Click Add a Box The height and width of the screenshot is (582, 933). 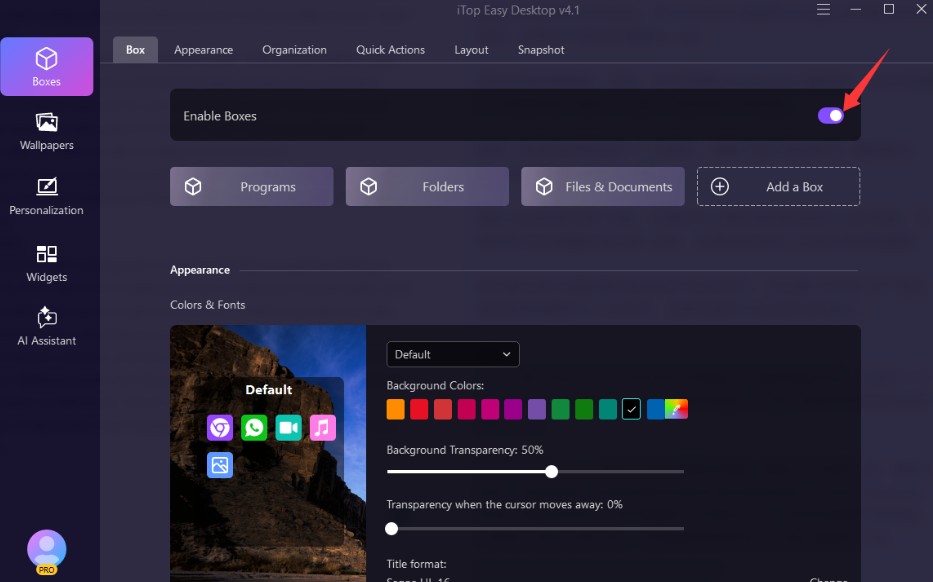778,187
